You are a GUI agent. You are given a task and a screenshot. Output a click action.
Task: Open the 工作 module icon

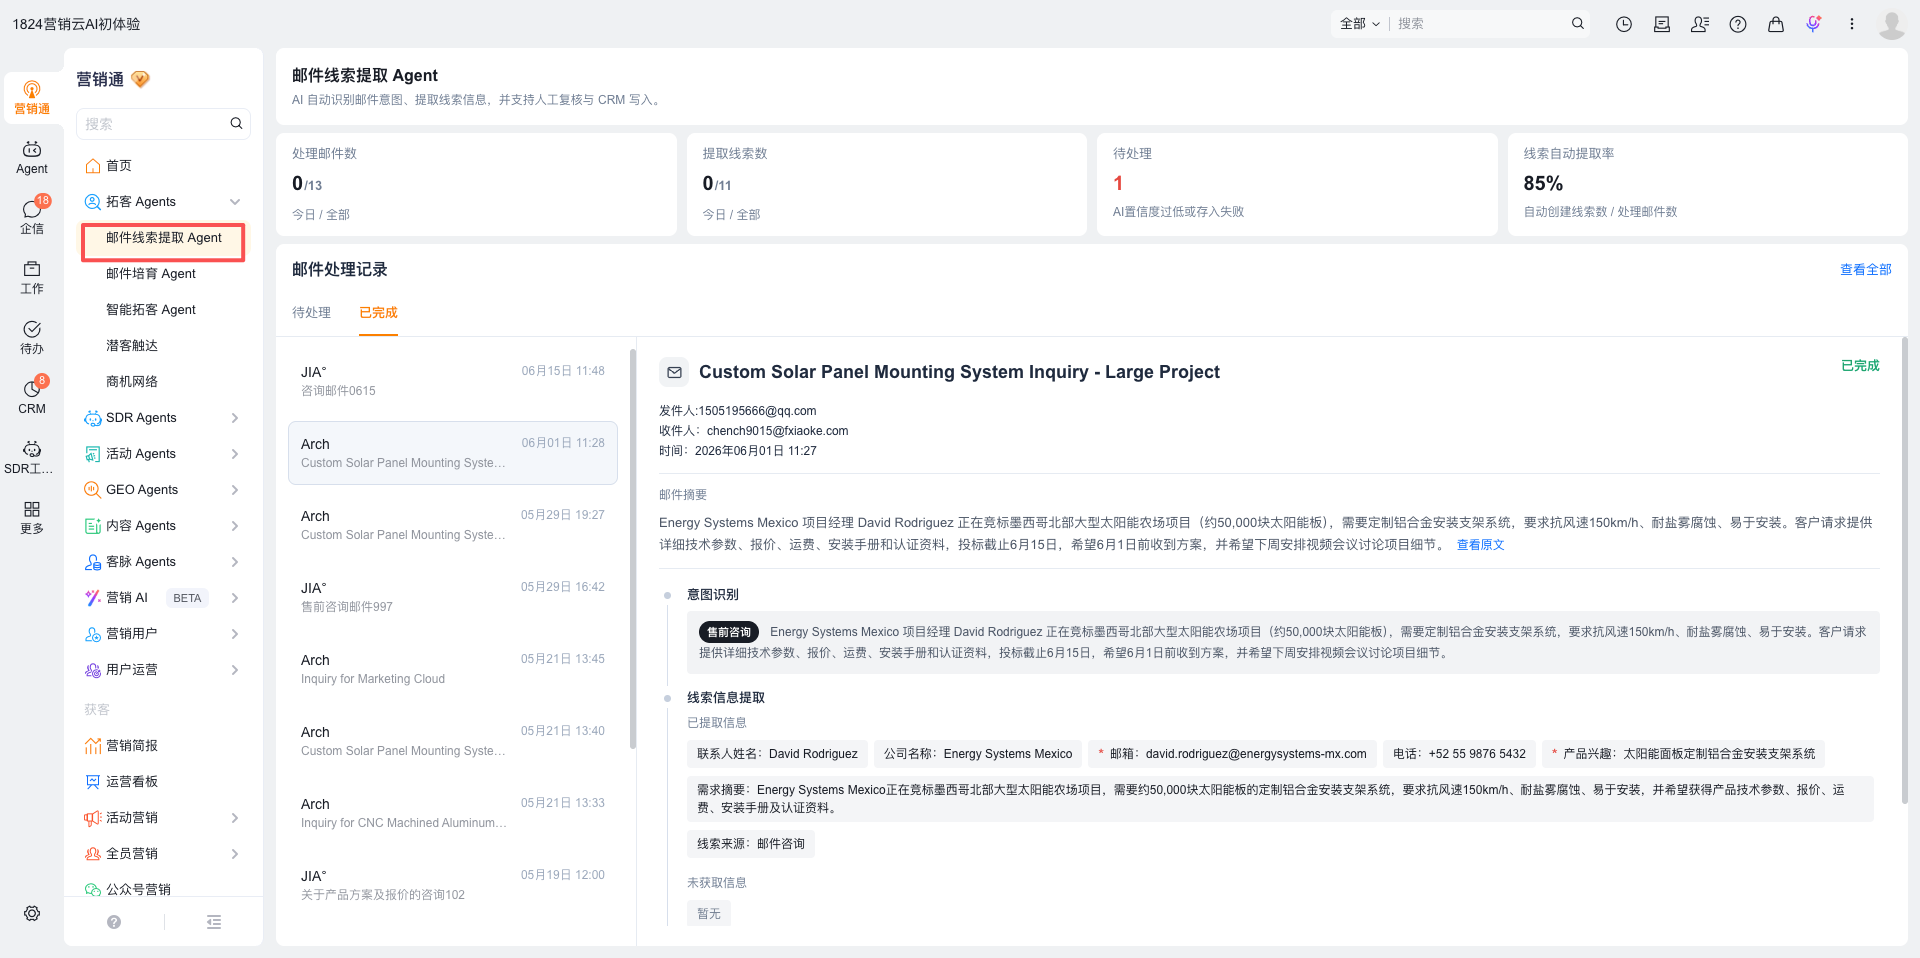click(32, 277)
